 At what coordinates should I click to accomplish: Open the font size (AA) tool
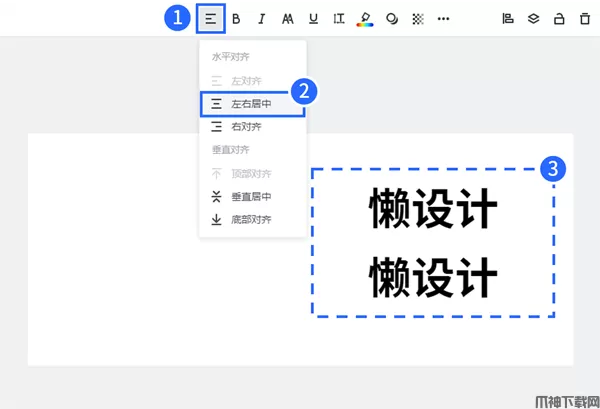click(x=288, y=18)
